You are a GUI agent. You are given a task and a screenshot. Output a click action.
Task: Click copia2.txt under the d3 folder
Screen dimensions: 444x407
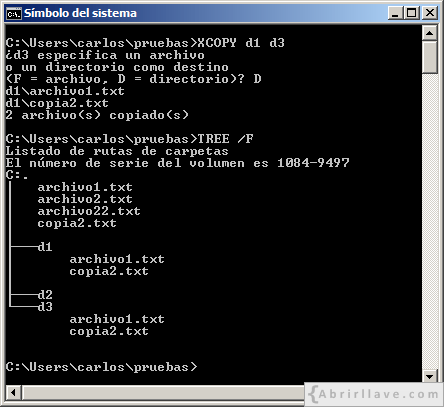(109, 331)
